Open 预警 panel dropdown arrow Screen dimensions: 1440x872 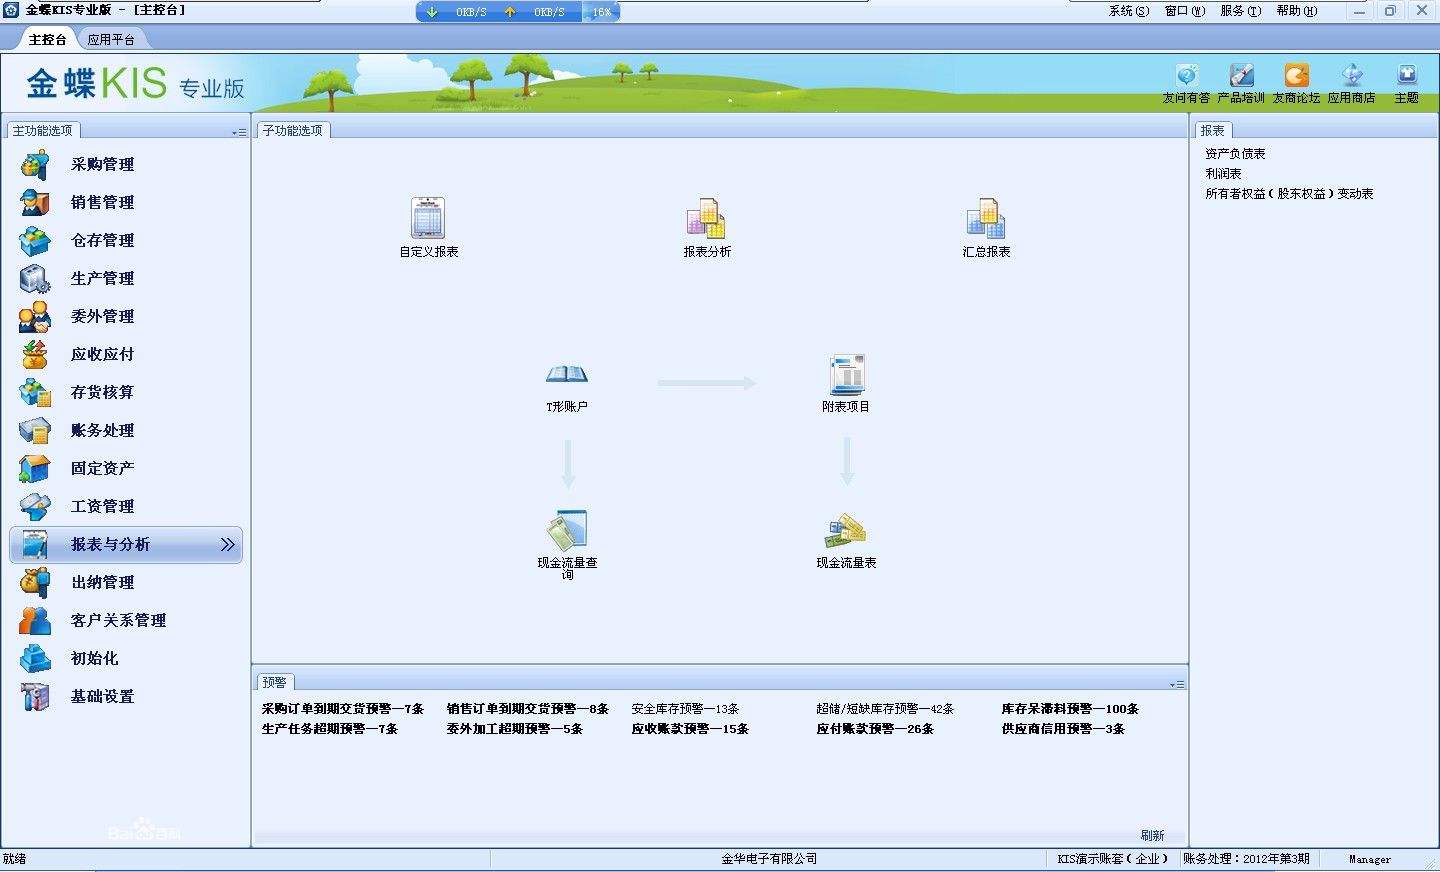point(1177,684)
